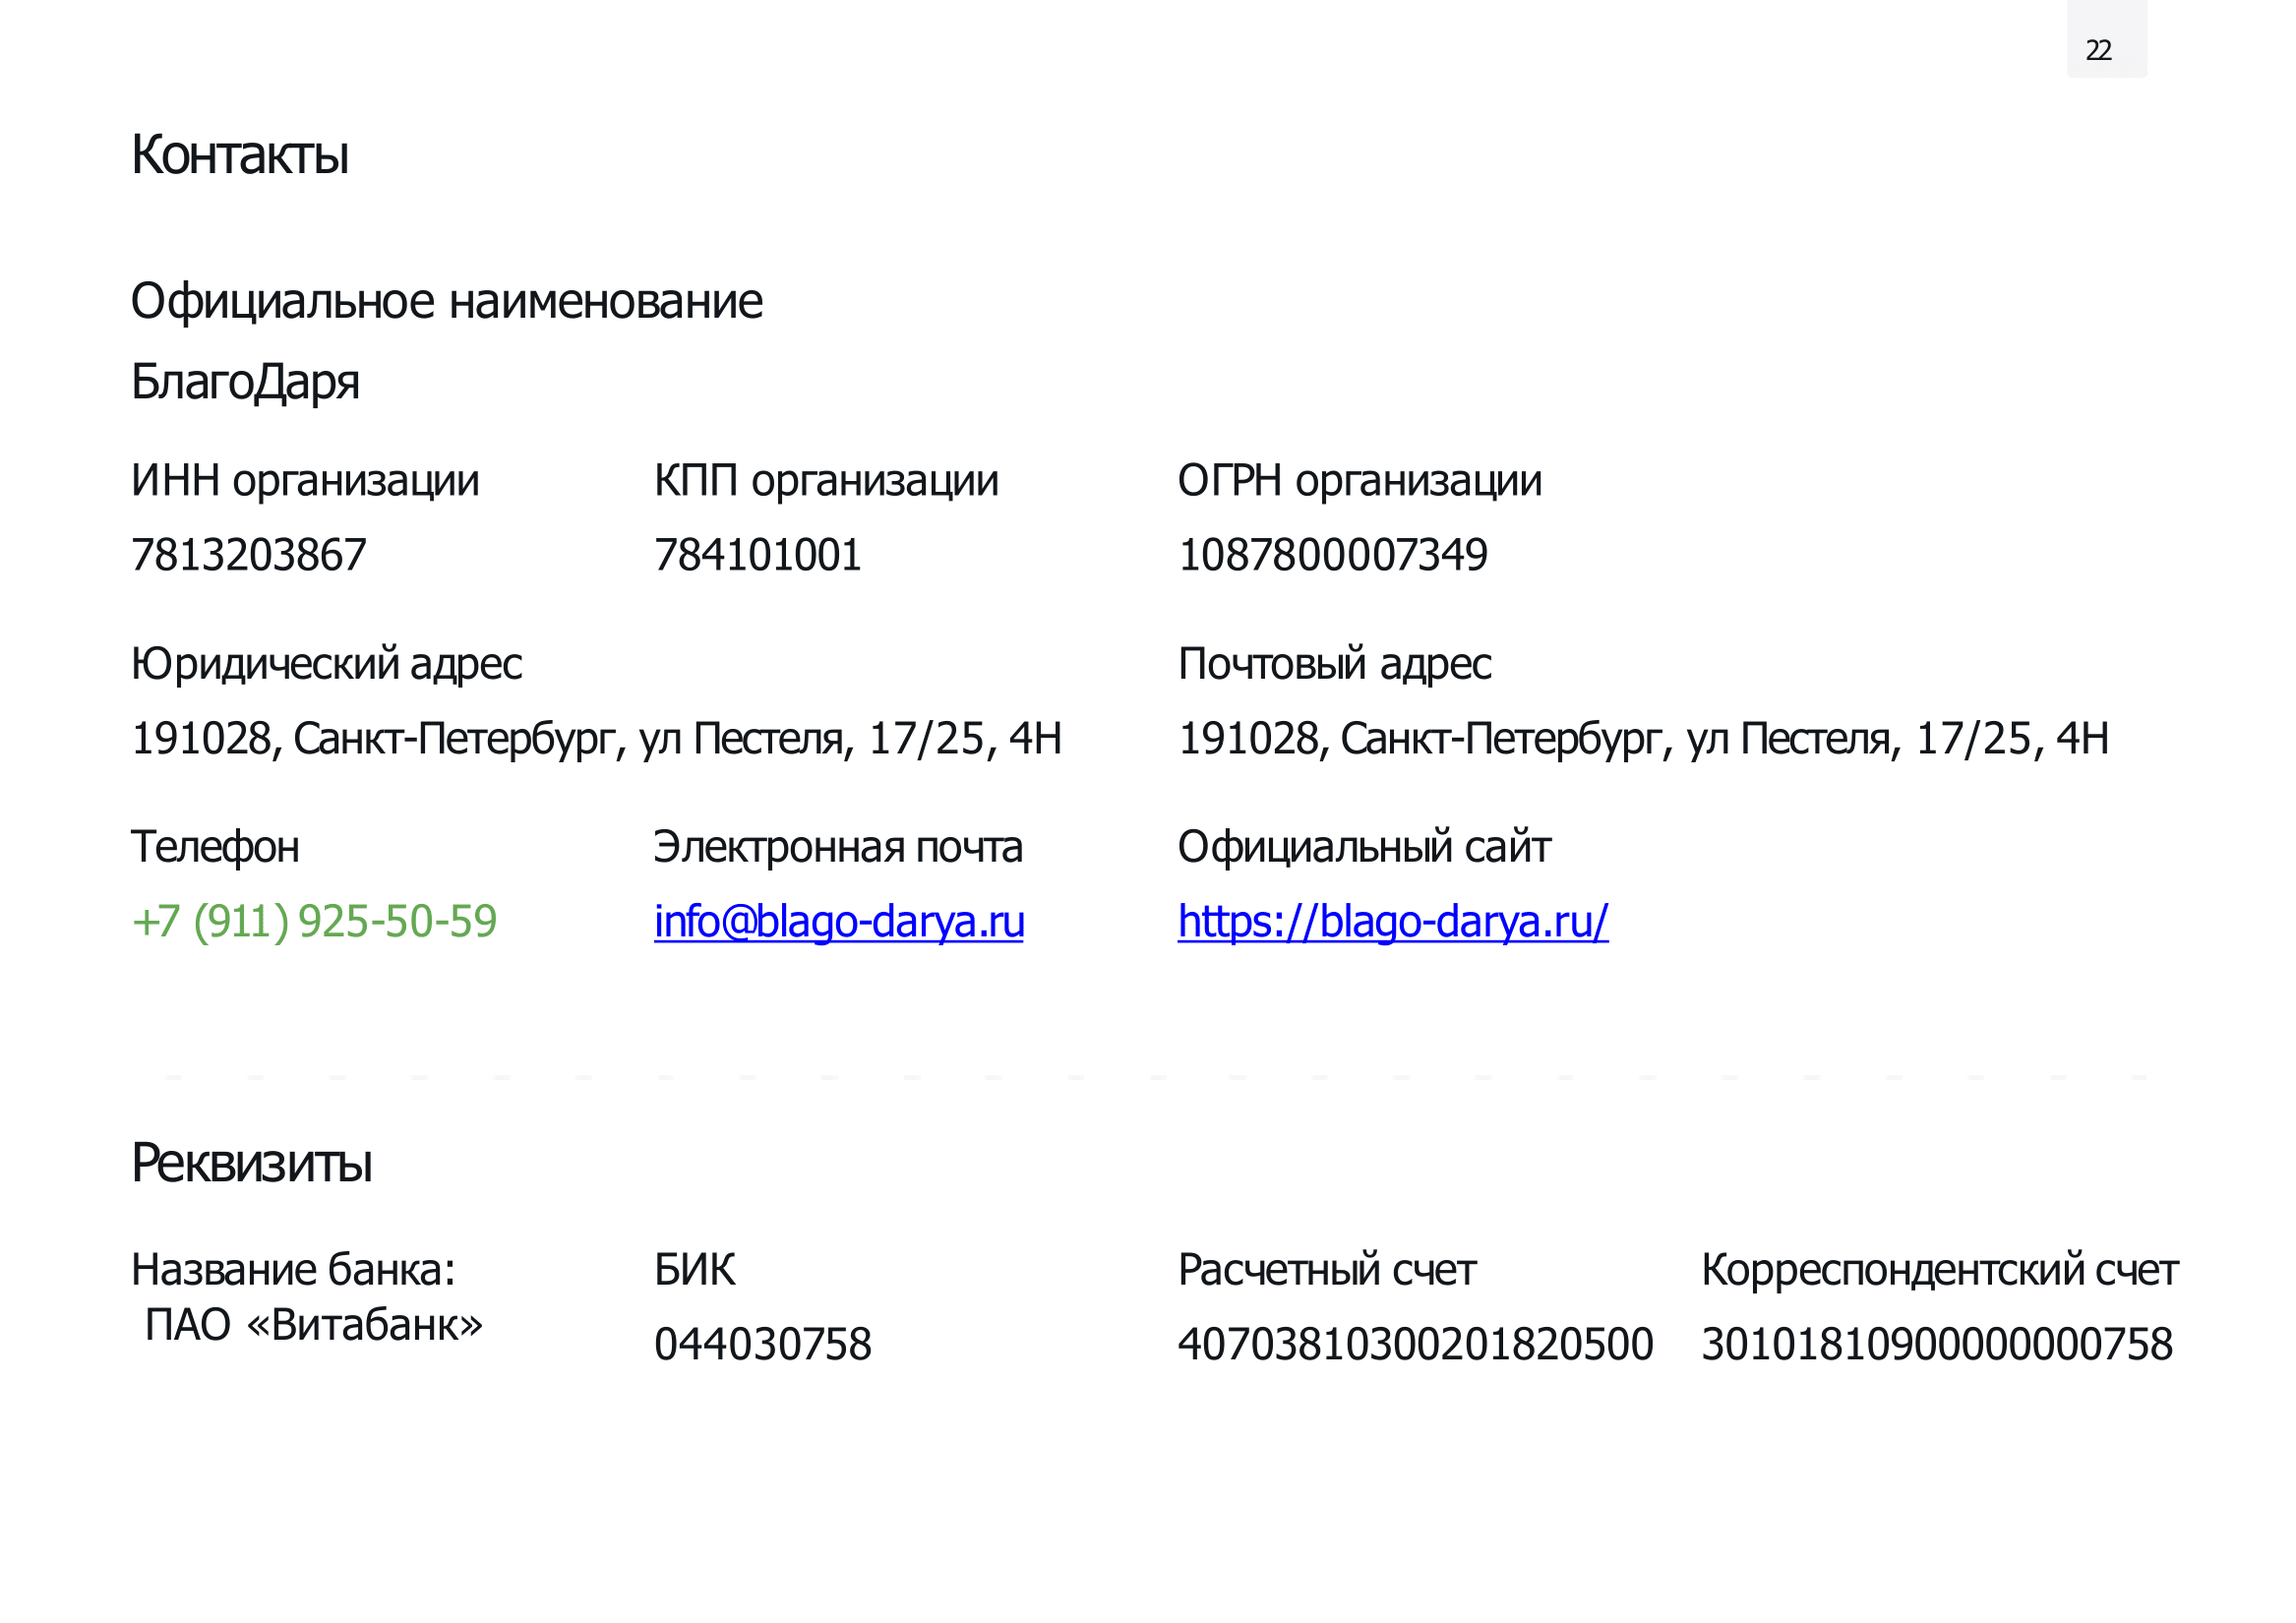Click the BIK value 044030758

pyautogui.click(x=763, y=1344)
